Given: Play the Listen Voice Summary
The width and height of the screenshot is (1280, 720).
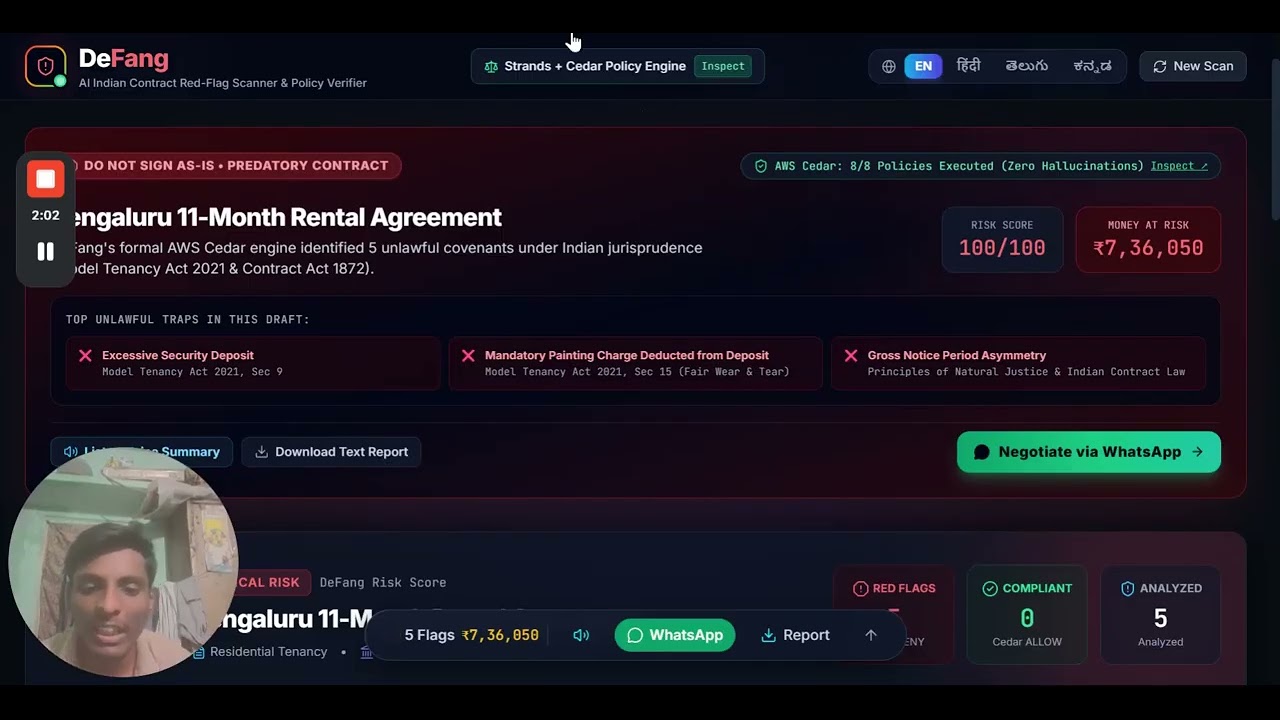Looking at the screenshot, I should point(141,452).
